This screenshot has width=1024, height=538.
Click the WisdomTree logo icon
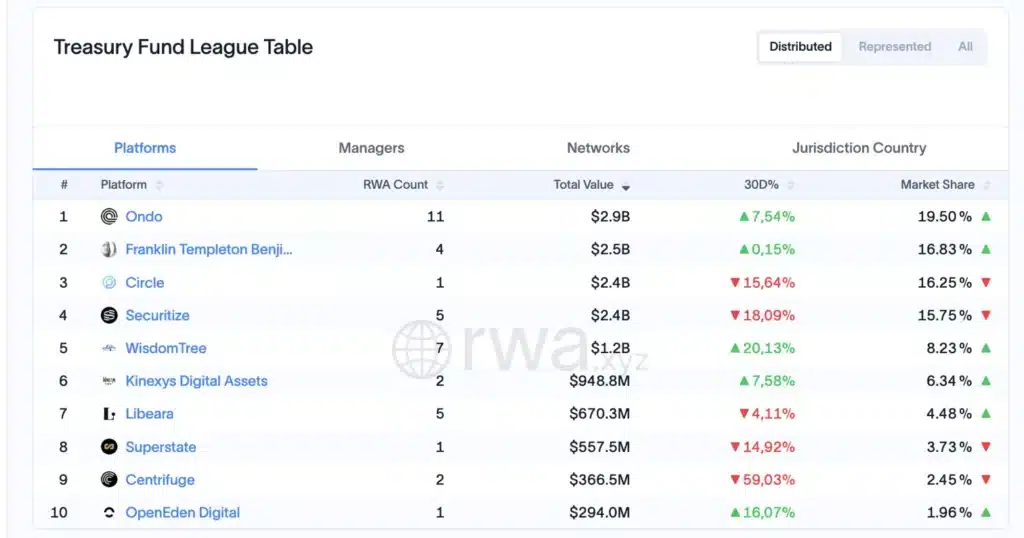(109, 349)
